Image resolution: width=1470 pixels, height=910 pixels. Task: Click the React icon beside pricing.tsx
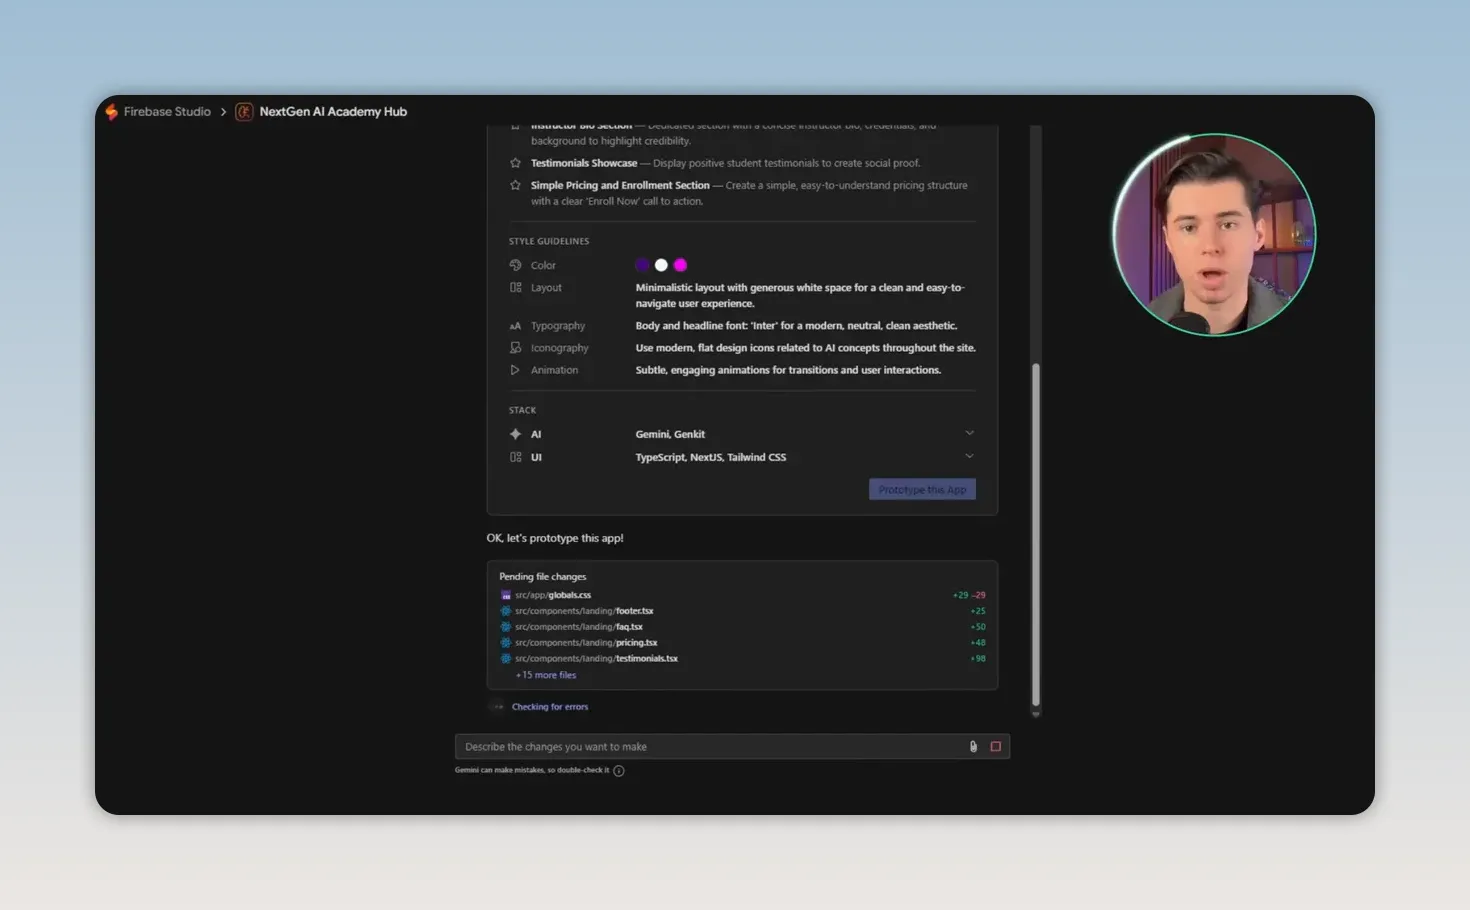[x=506, y=643]
